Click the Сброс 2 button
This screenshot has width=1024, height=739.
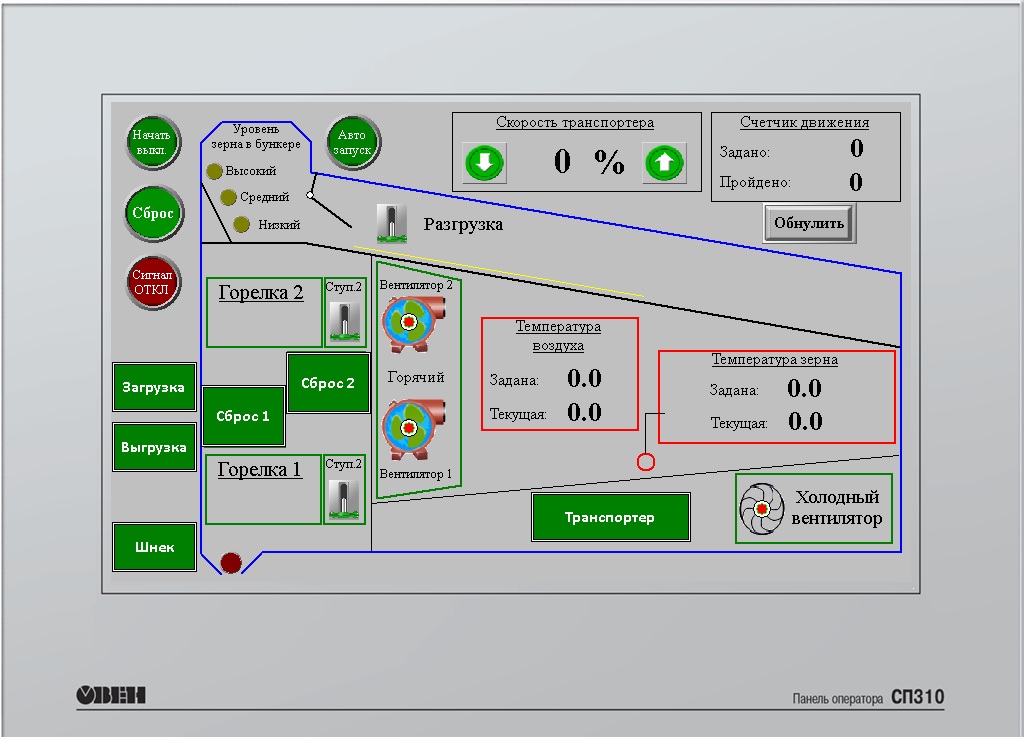[x=328, y=383]
